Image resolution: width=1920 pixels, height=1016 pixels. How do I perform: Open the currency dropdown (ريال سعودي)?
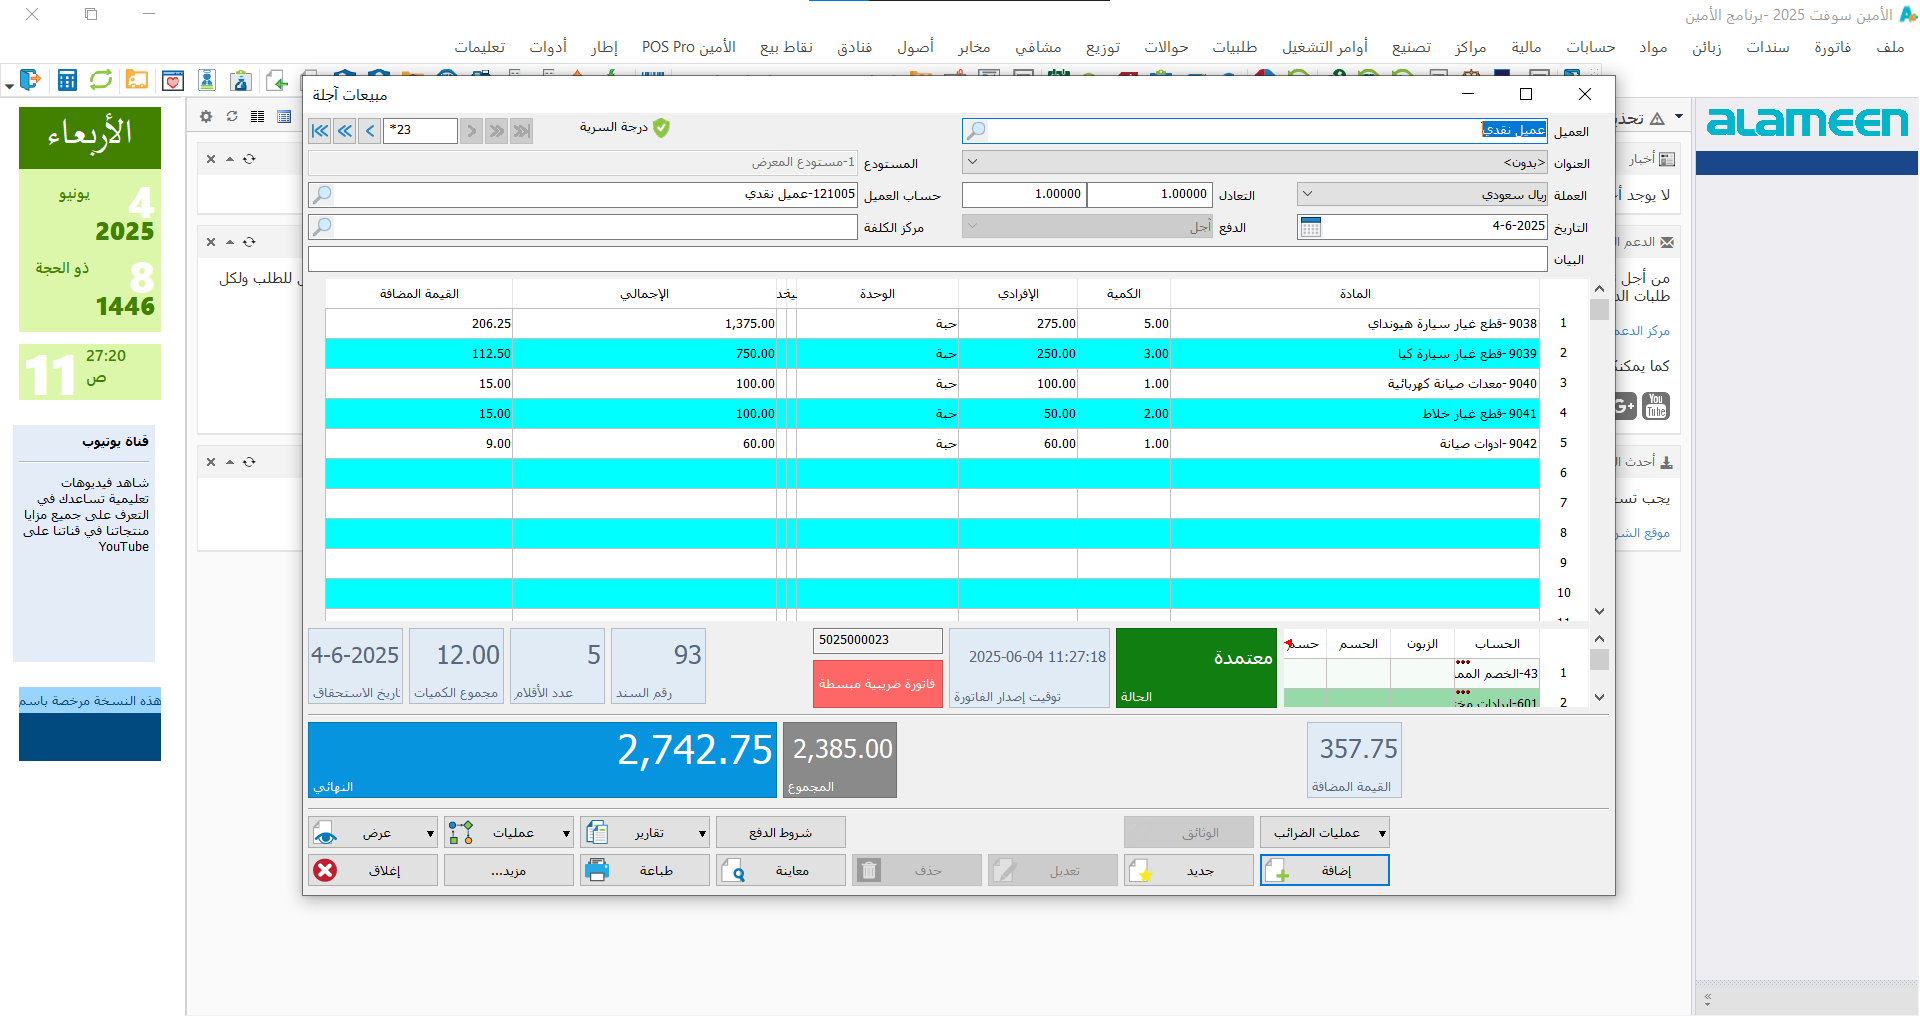pyautogui.click(x=1307, y=195)
